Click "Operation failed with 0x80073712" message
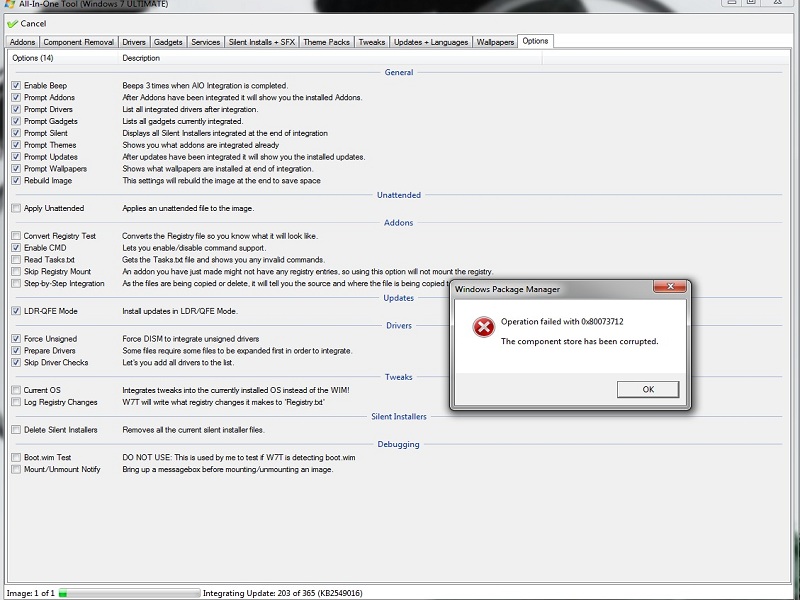This screenshot has width=800, height=600. (562, 321)
